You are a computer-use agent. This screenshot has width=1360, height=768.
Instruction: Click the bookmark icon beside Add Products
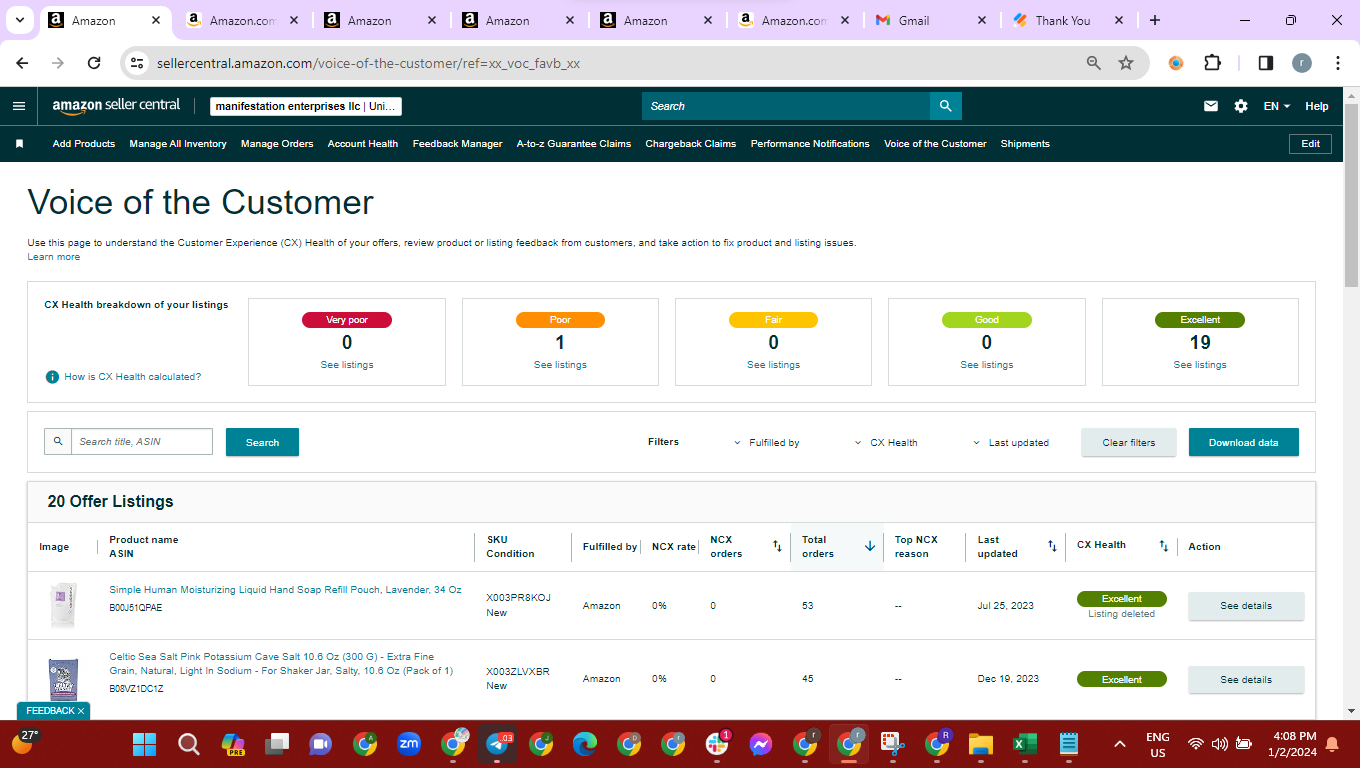(x=19, y=144)
